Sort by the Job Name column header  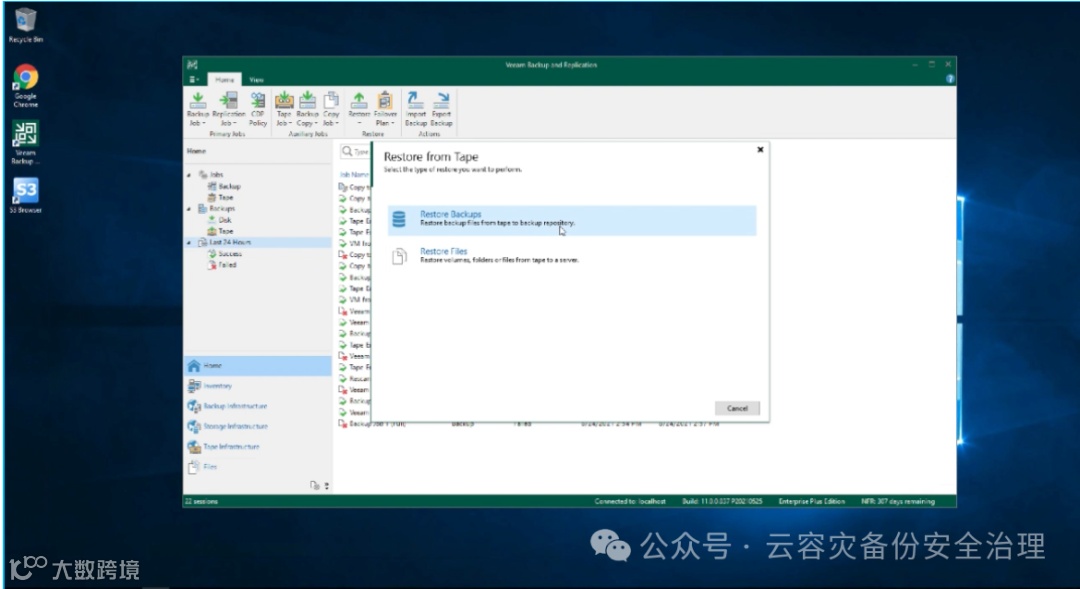pos(354,175)
